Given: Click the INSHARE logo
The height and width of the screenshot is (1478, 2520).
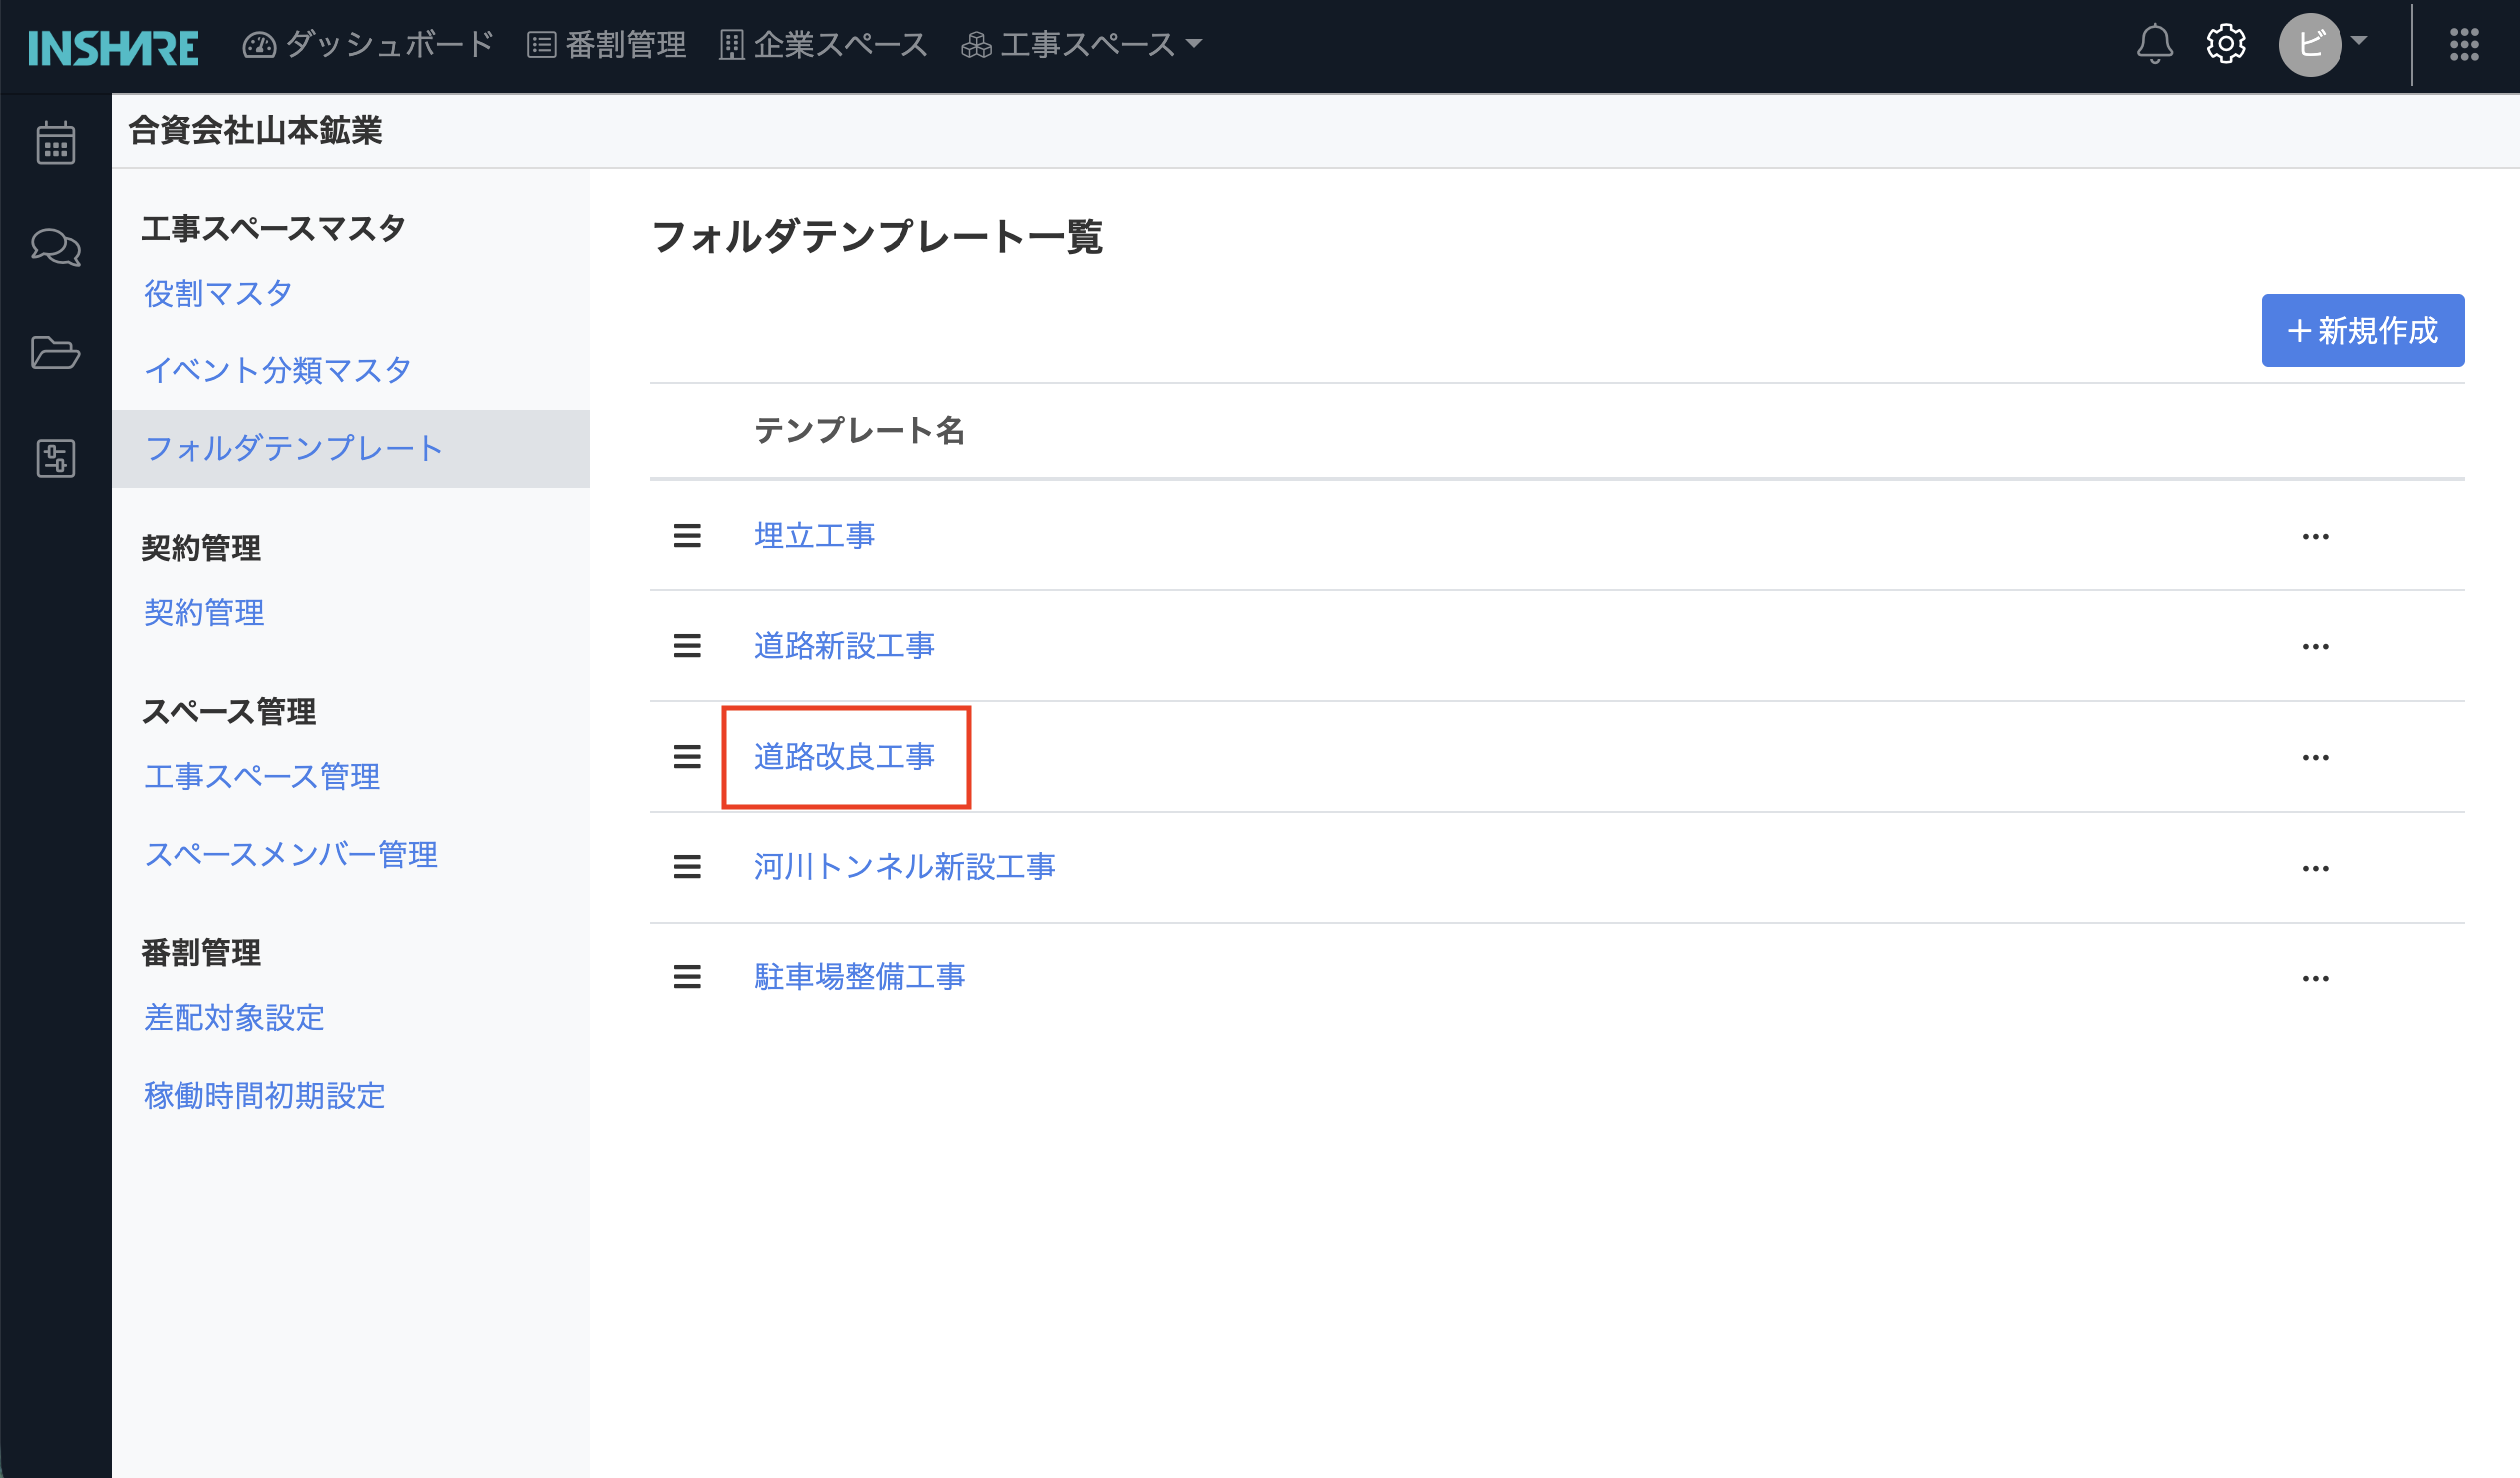Looking at the screenshot, I should tap(113, 47).
